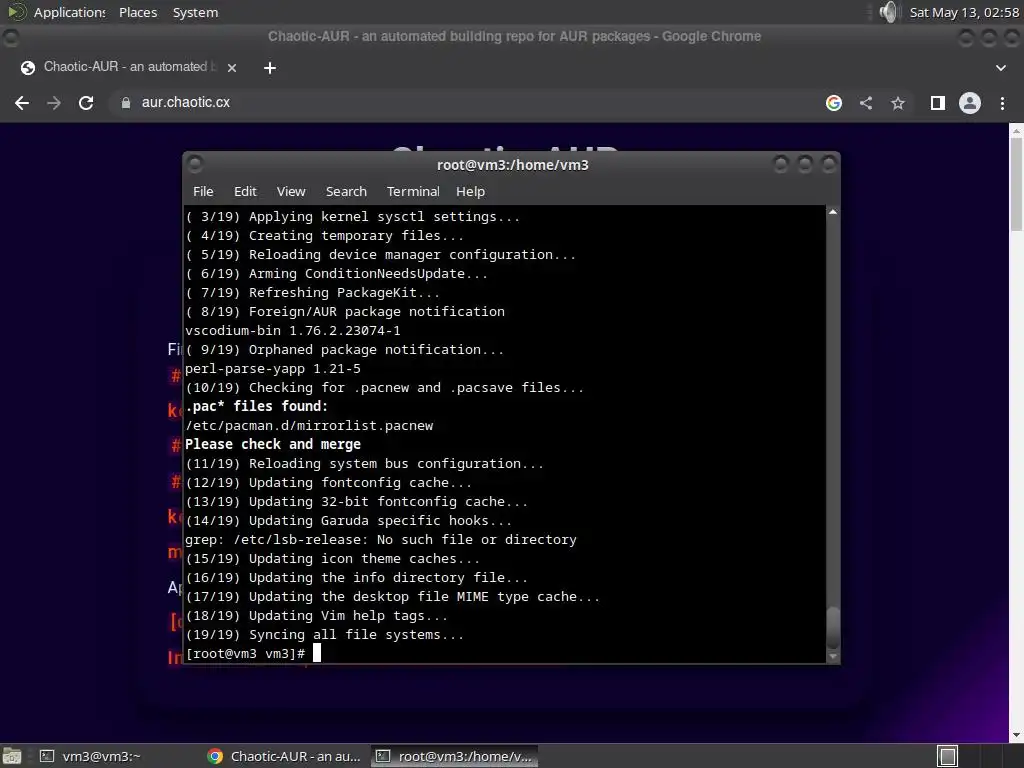The image size is (1024, 768).
Task: Click the perl-parse-yapp 1.21-5 line
Action: [x=273, y=369]
